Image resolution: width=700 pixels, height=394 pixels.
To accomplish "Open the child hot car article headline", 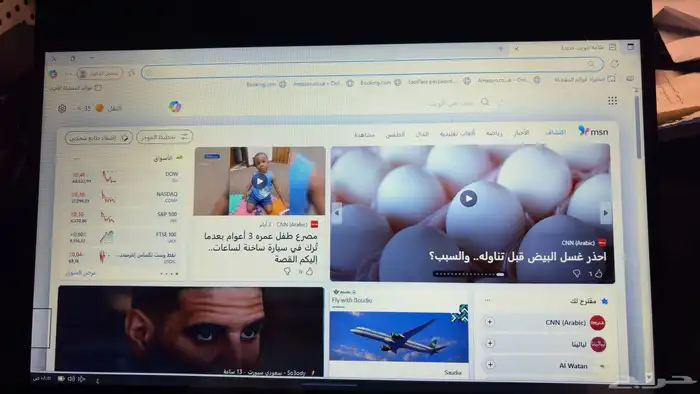I will coord(261,247).
